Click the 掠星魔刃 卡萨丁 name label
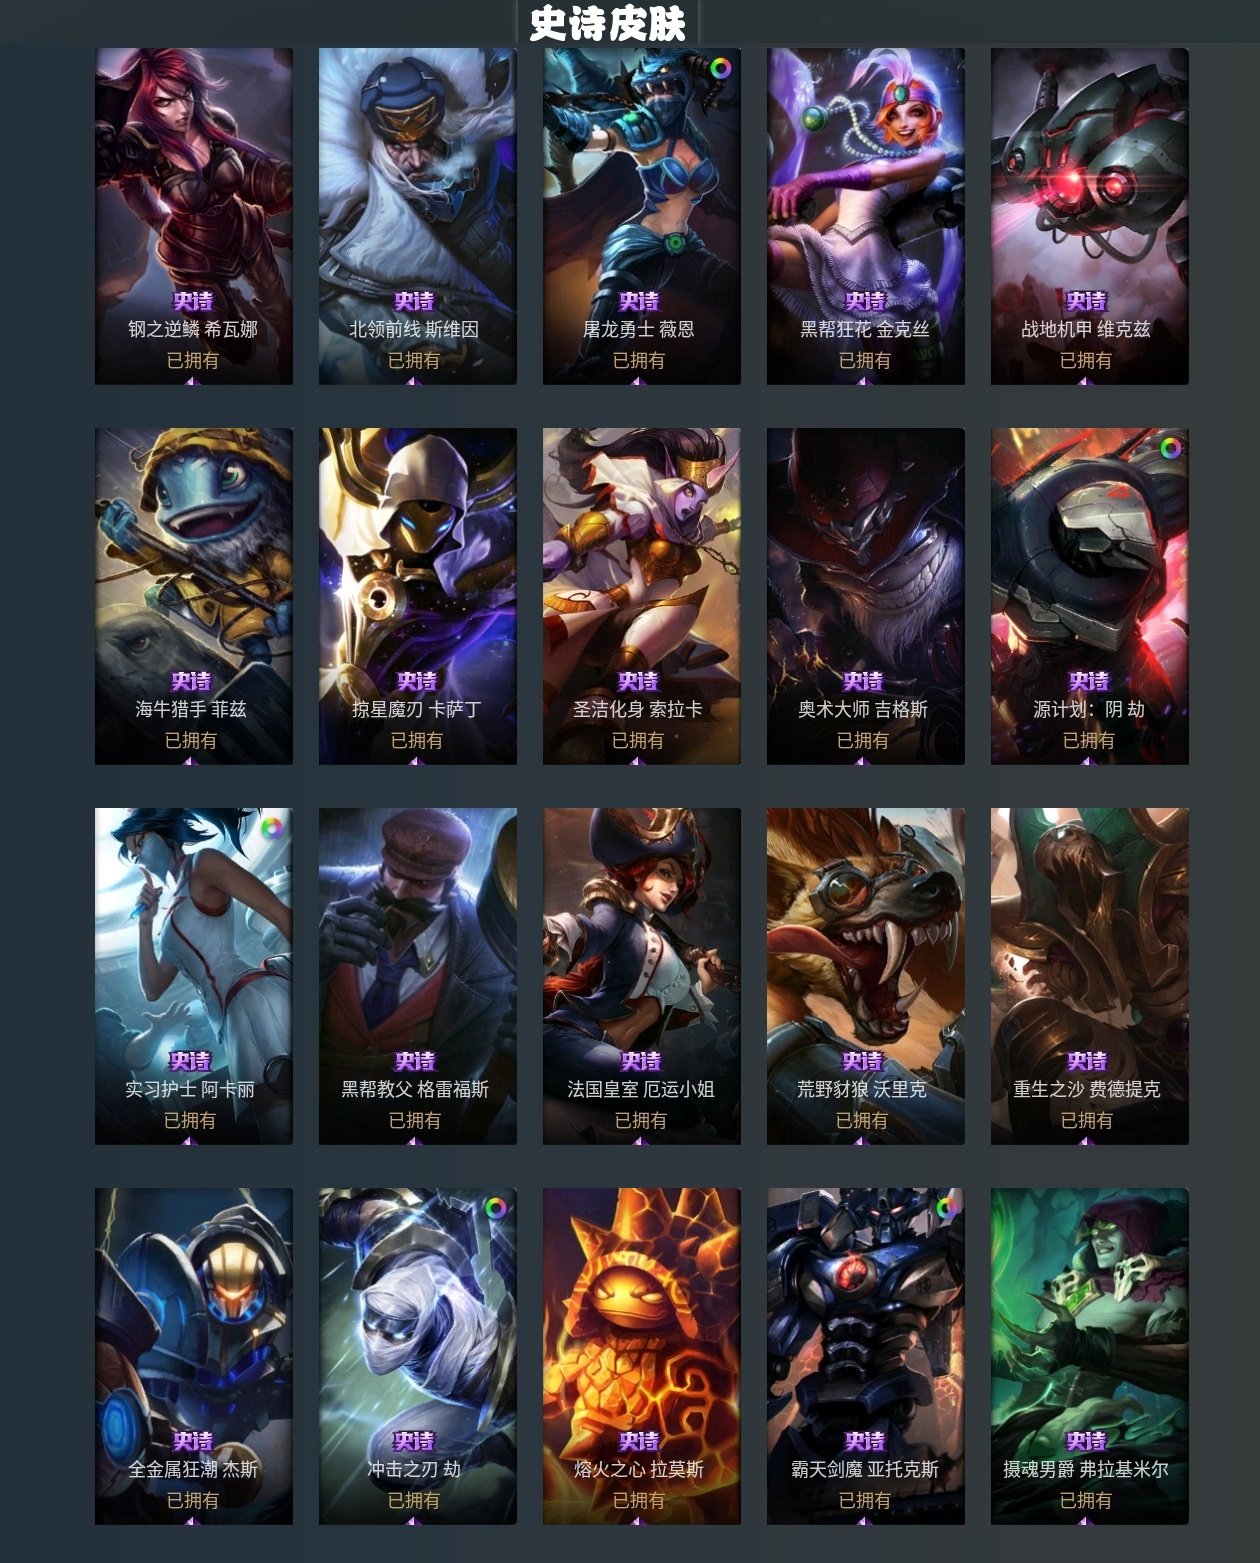 (x=417, y=709)
